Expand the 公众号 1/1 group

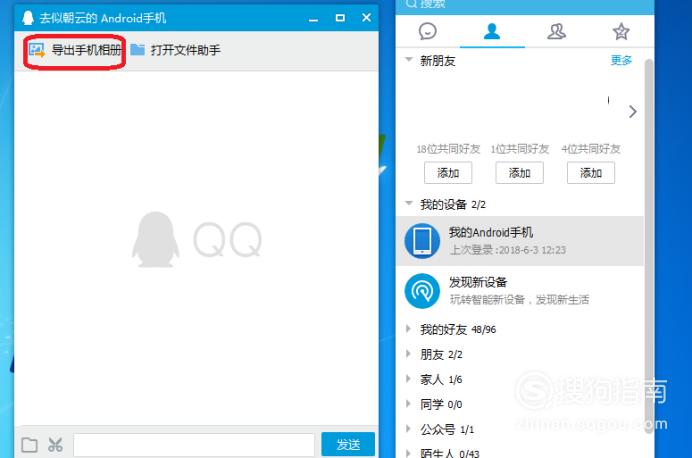408,428
